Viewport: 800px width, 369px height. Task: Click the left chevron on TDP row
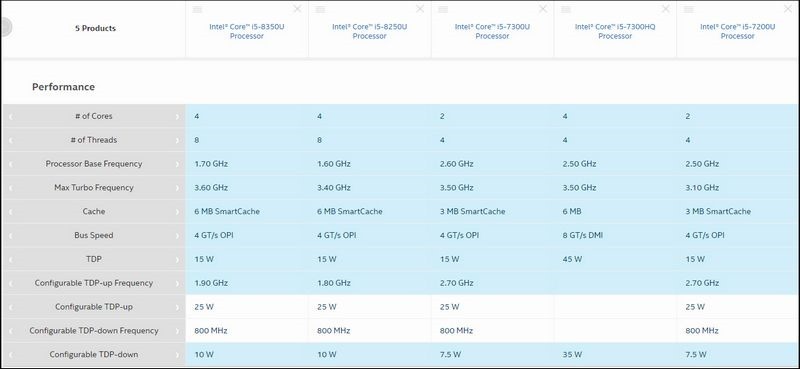[11, 259]
